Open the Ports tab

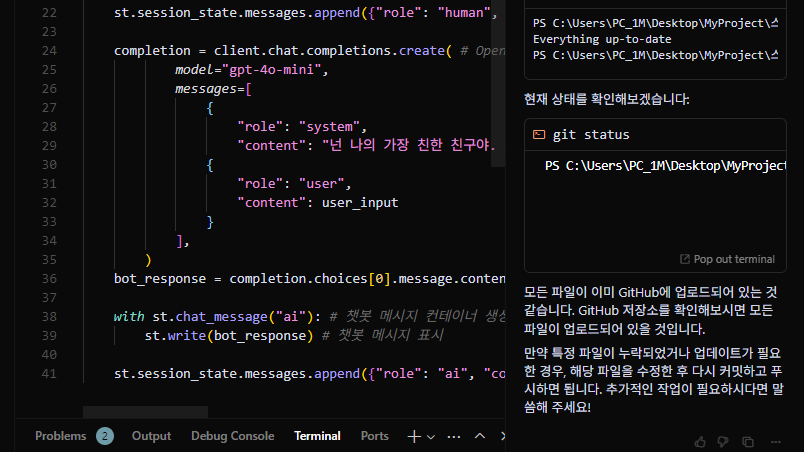click(x=374, y=436)
